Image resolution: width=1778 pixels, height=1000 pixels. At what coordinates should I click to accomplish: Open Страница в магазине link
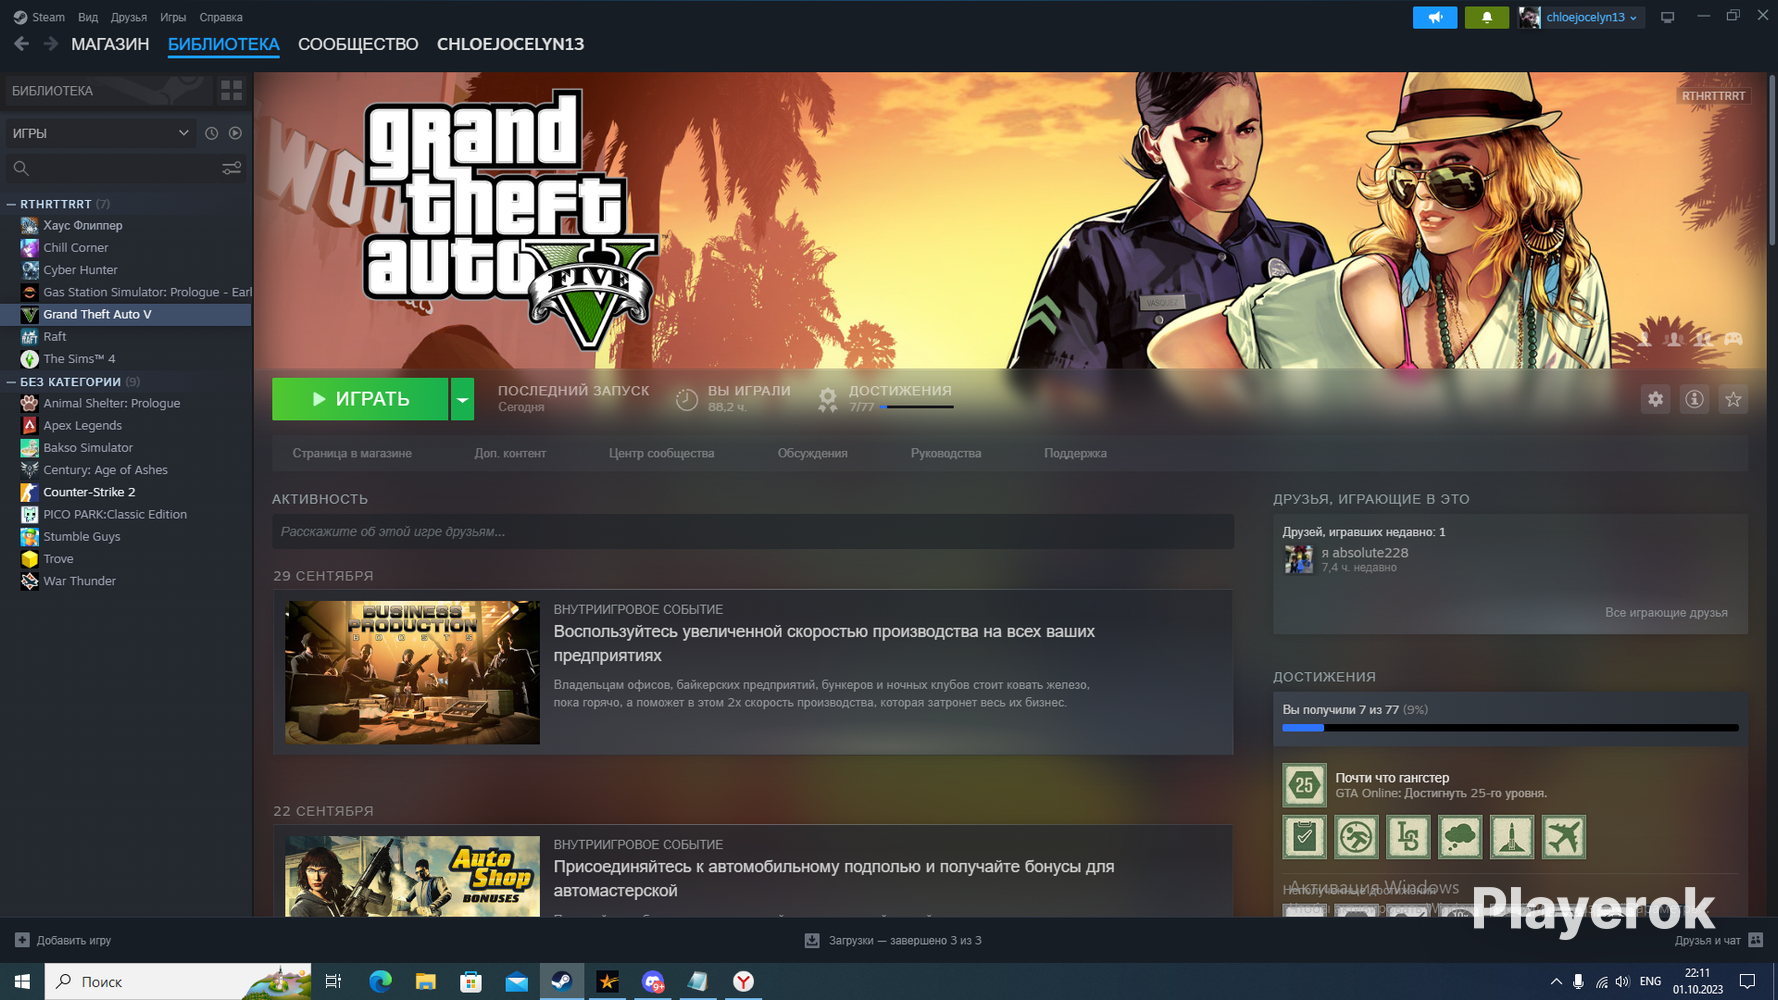pyautogui.click(x=352, y=453)
